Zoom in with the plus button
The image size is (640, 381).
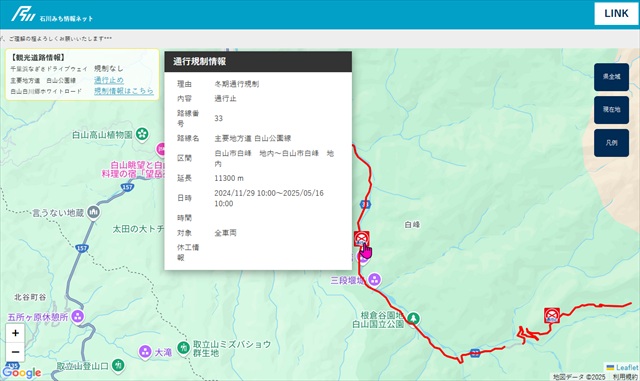tap(15, 333)
